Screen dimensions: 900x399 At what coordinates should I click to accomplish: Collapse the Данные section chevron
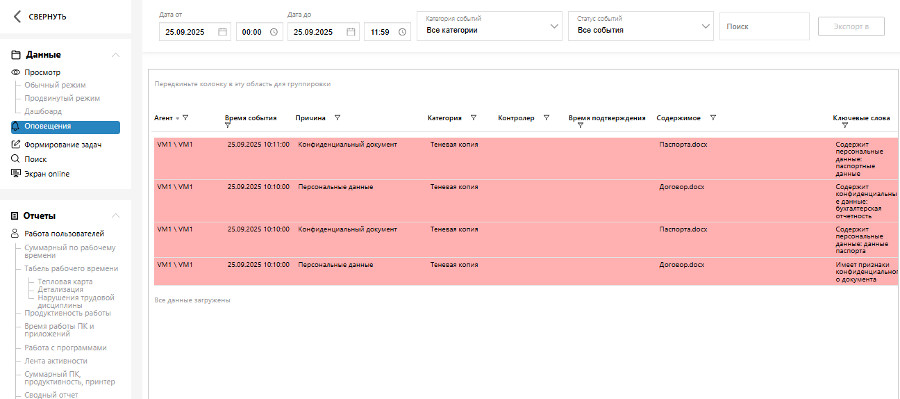[x=115, y=55]
